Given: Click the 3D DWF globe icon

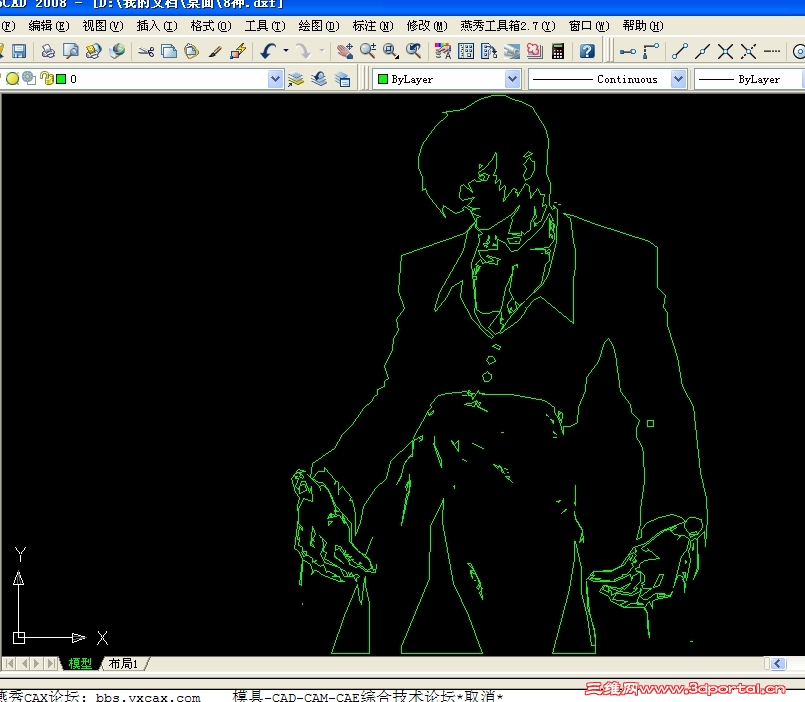Looking at the screenshot, I should [x=117, y=51].
